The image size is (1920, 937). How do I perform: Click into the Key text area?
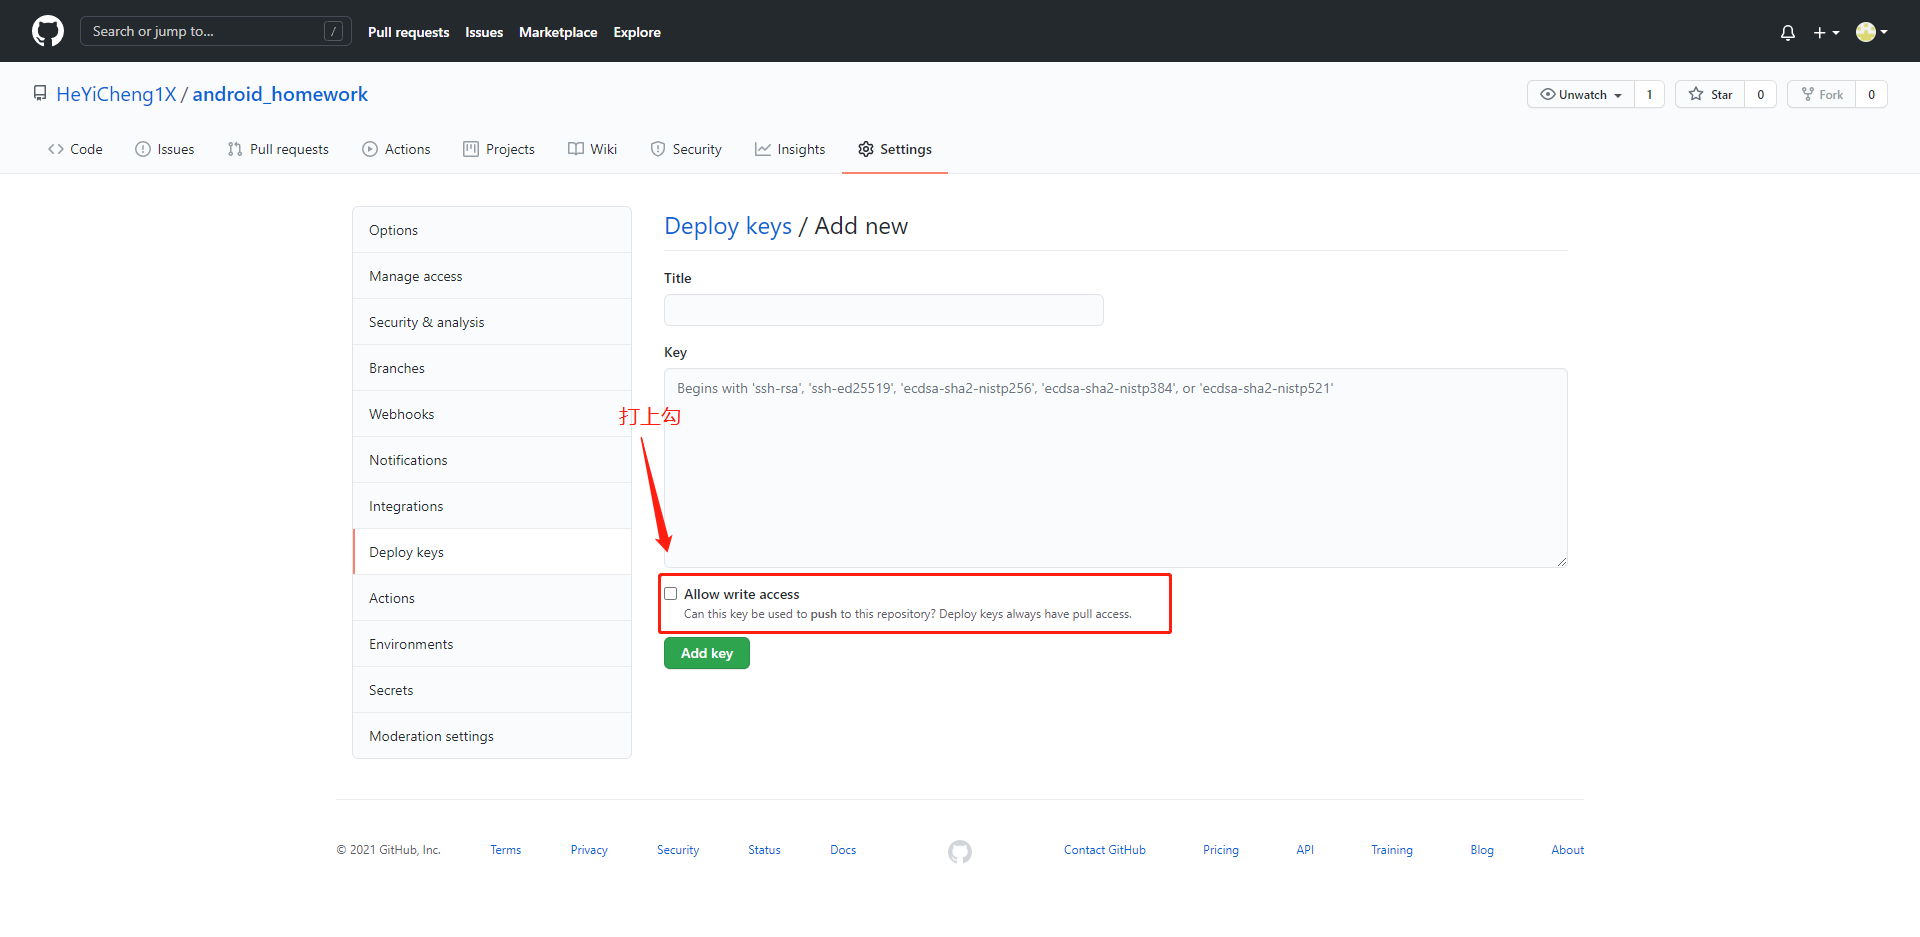[1116, 468]
